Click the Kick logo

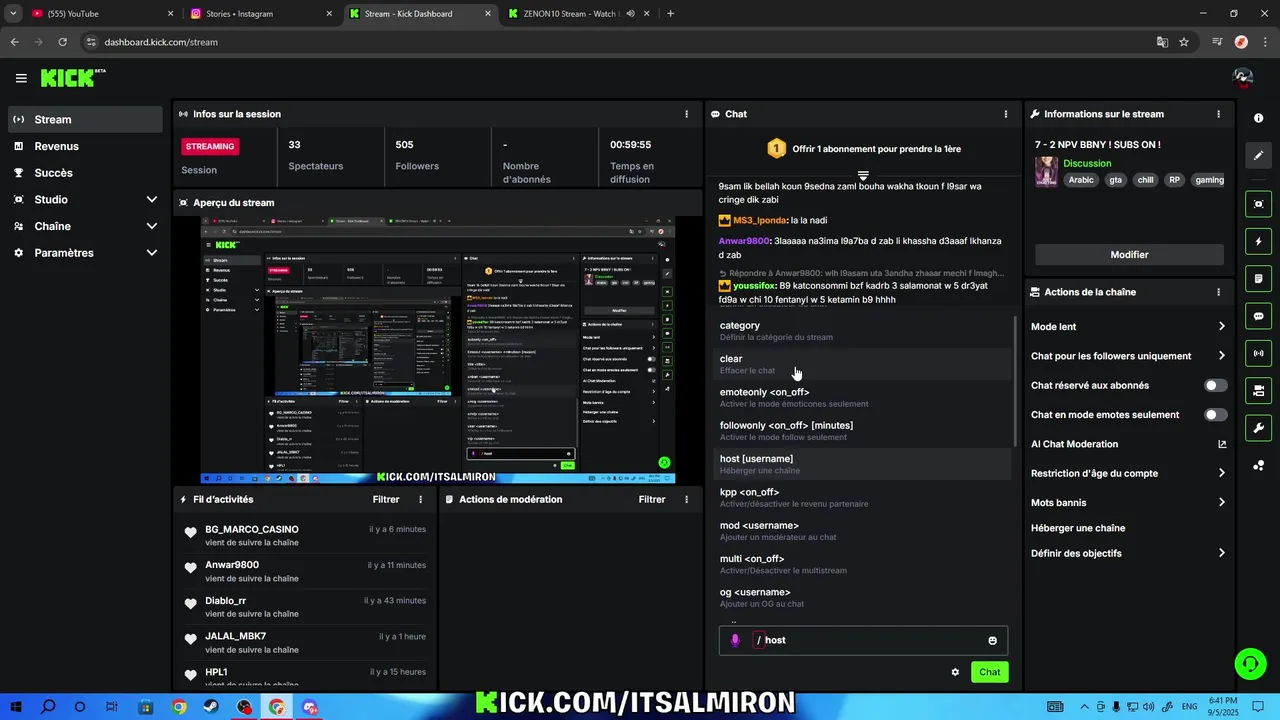pos(73,78)
